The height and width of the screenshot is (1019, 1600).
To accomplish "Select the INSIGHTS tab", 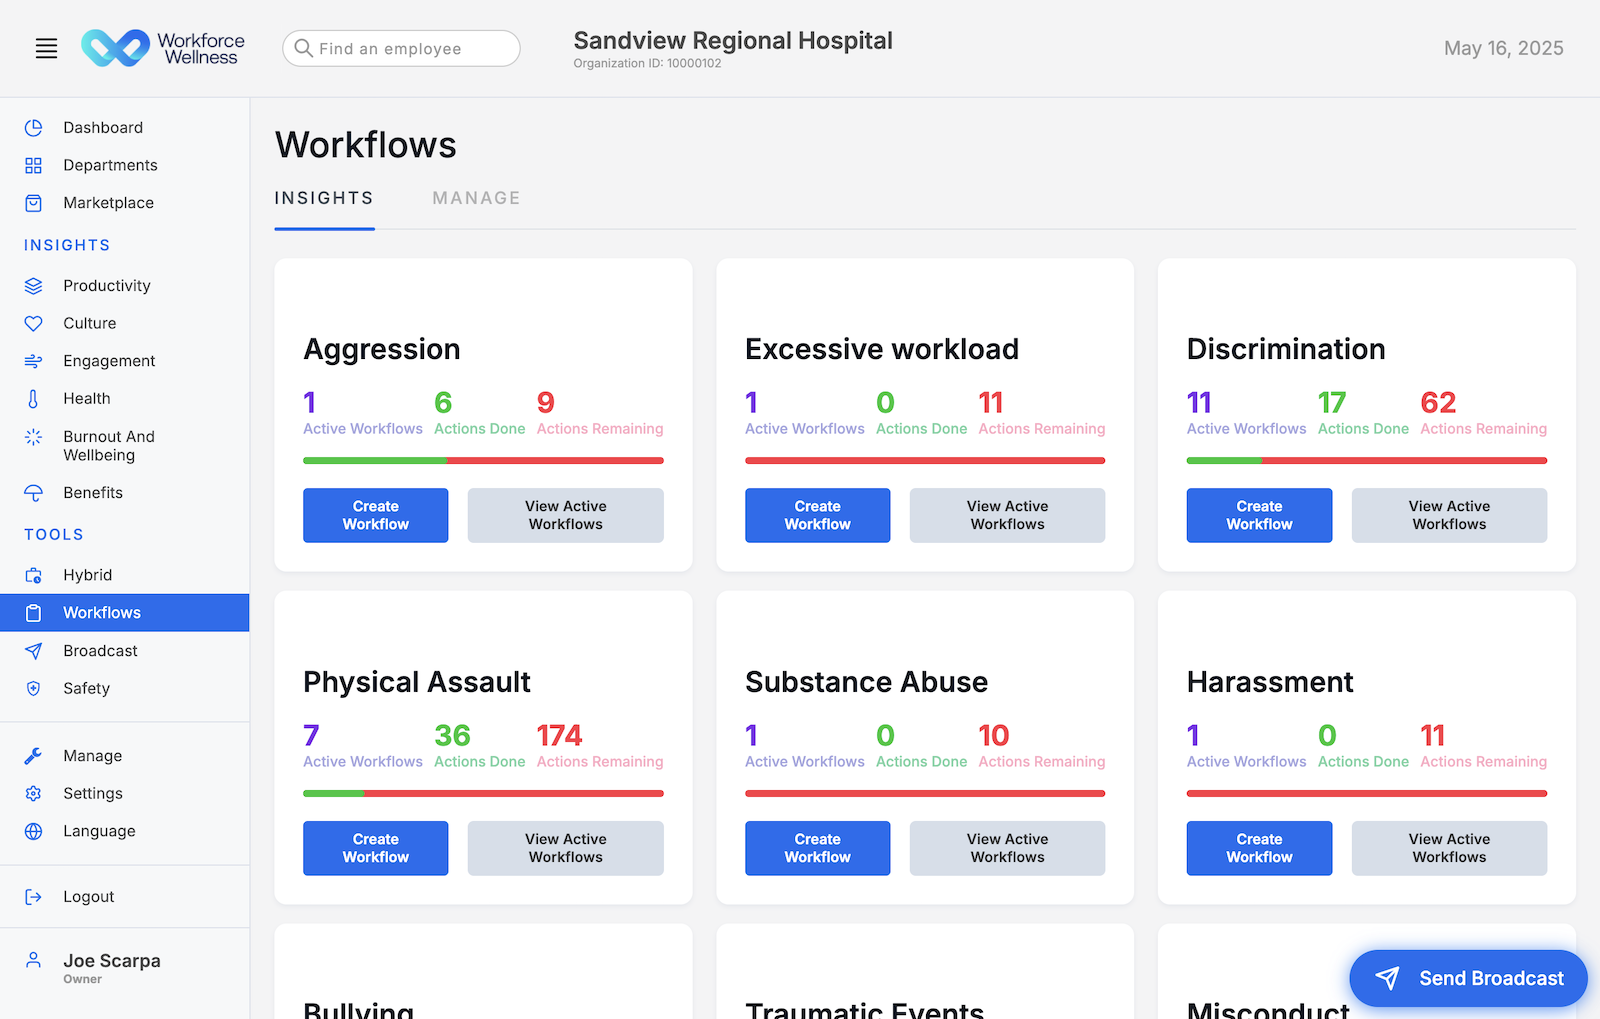I will click(324, 198).
